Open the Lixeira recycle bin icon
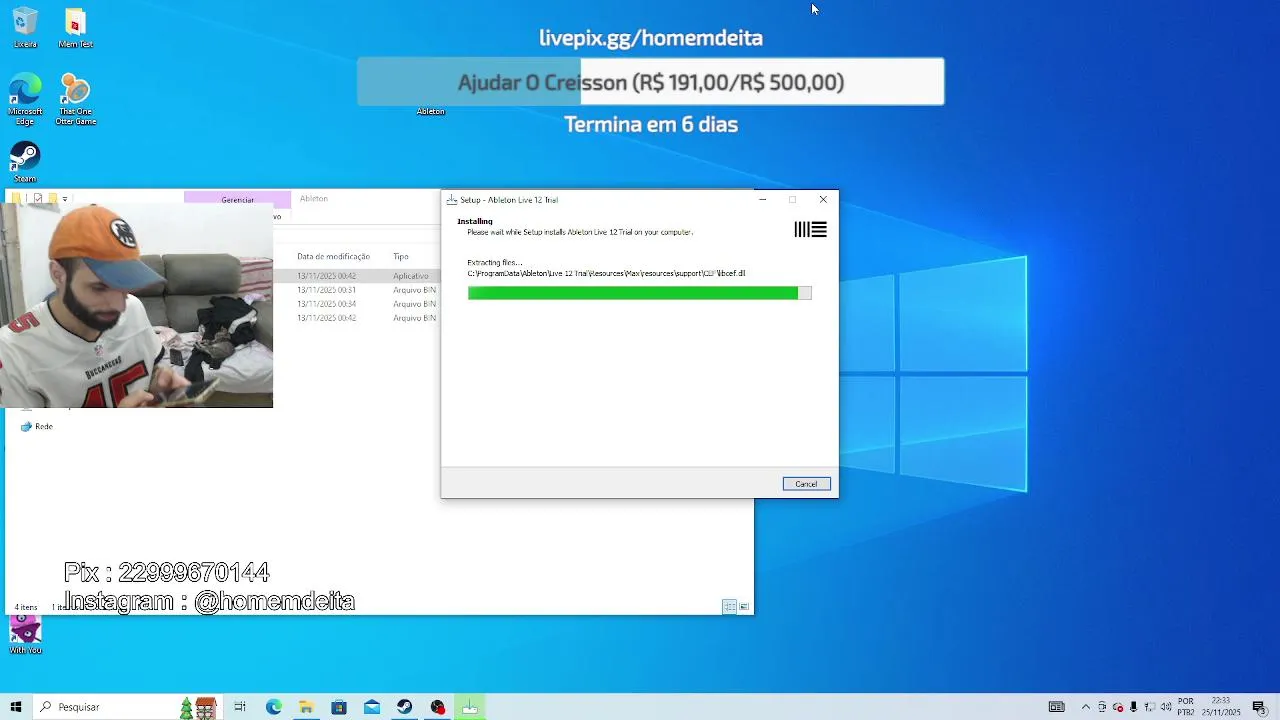The width and height of the screenshot is (1280, 720). (25, 28)
